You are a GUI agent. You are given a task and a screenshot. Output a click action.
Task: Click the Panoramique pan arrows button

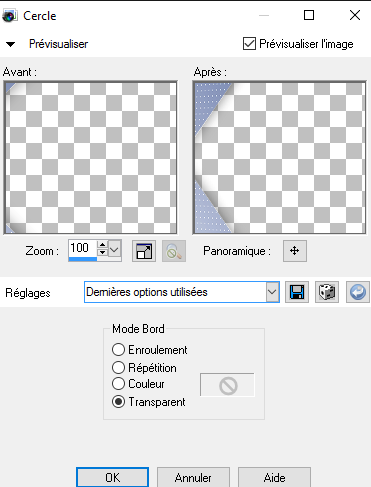click(295, 251)
